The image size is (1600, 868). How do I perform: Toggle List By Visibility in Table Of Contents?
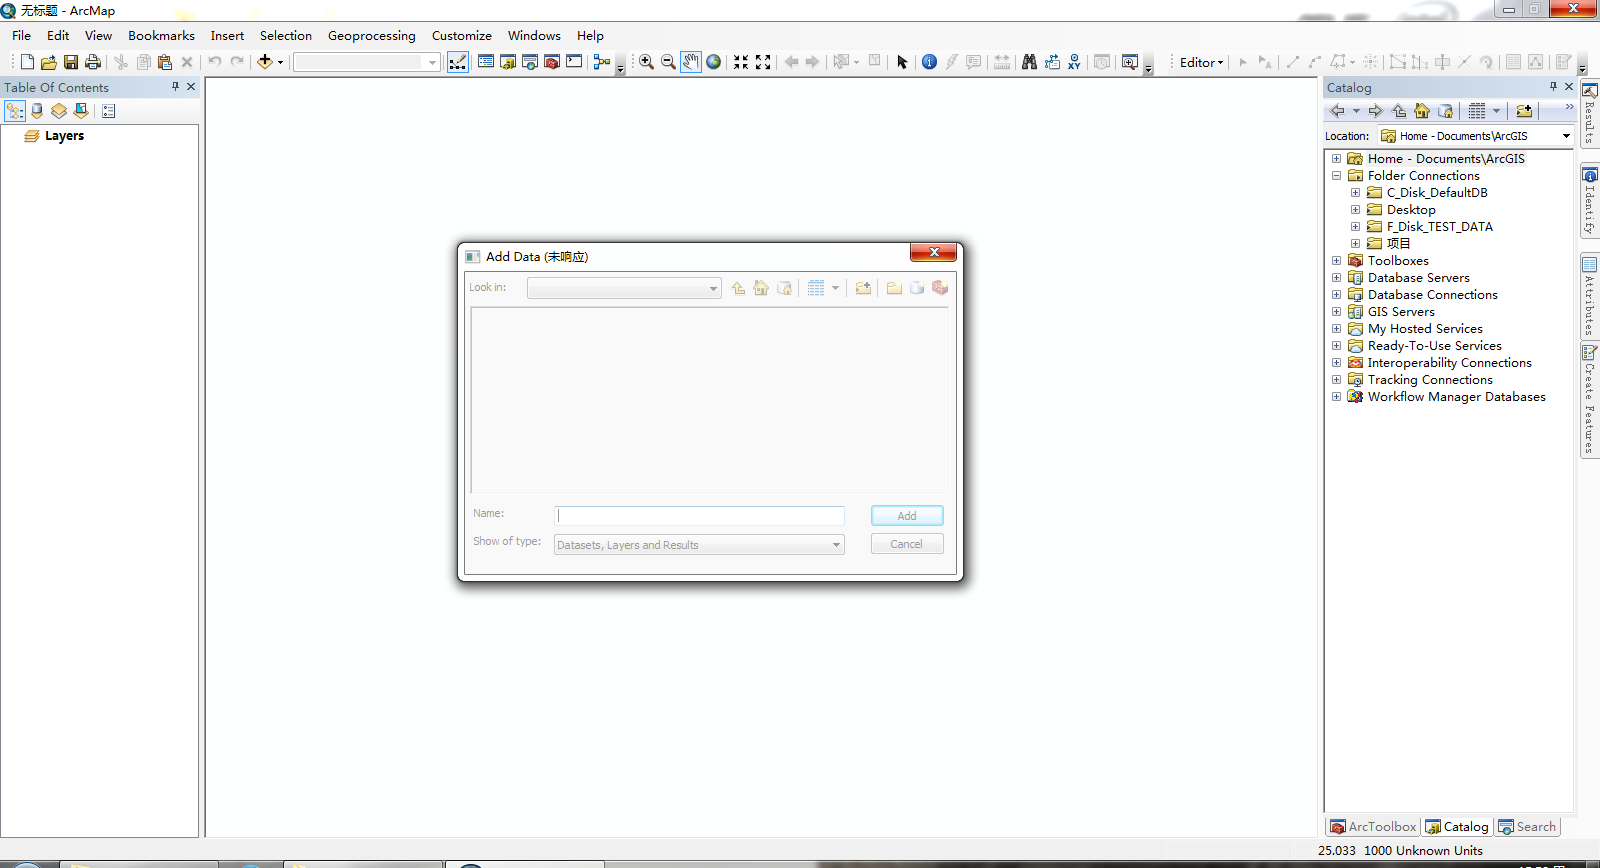59,111
